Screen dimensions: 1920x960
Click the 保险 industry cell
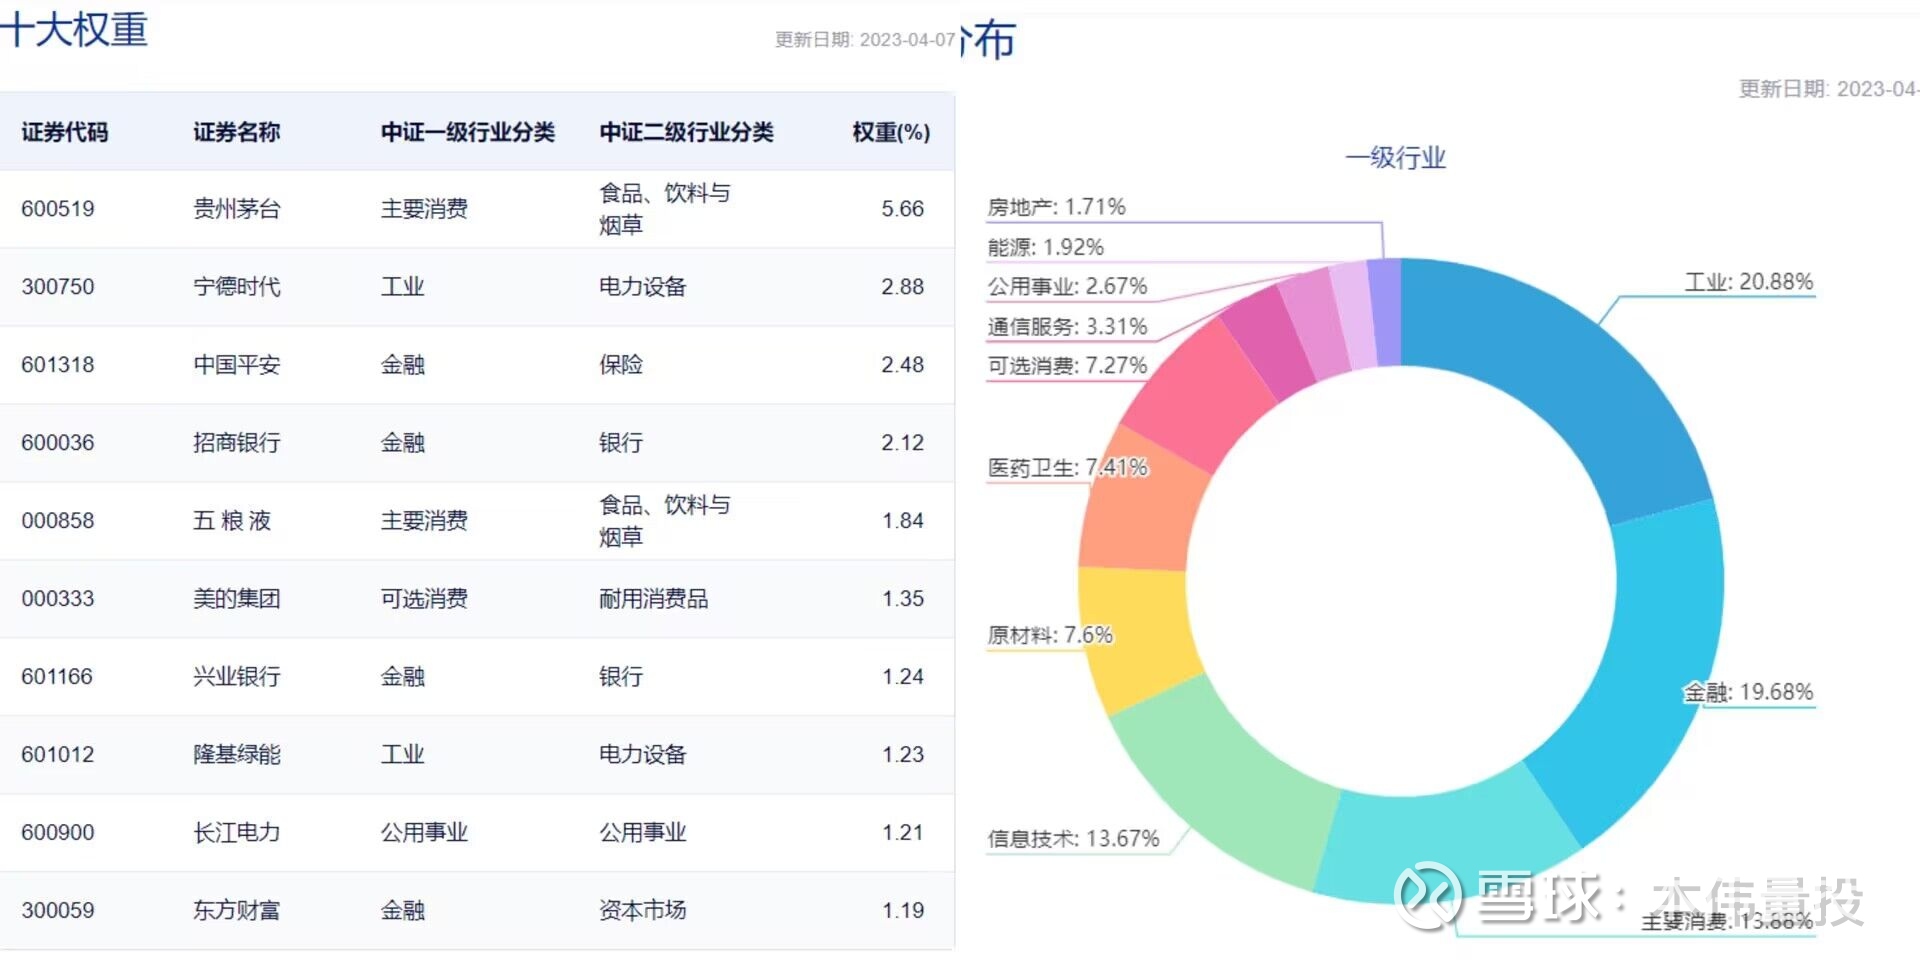click(x=621, y=365)
